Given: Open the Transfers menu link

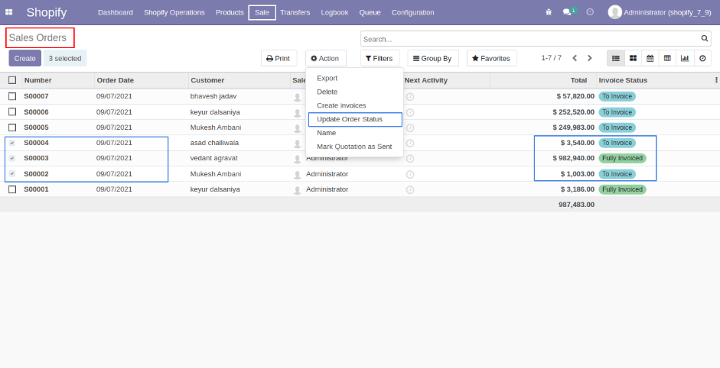Looking at the screenshot, I should 295,12.
